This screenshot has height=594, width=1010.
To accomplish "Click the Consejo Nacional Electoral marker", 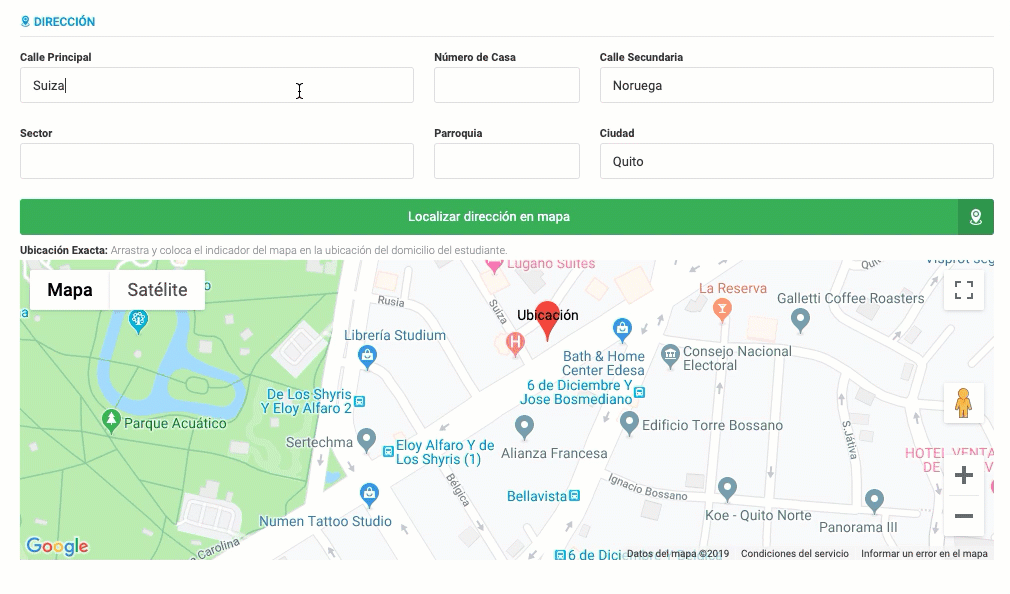I will point(670,355).
